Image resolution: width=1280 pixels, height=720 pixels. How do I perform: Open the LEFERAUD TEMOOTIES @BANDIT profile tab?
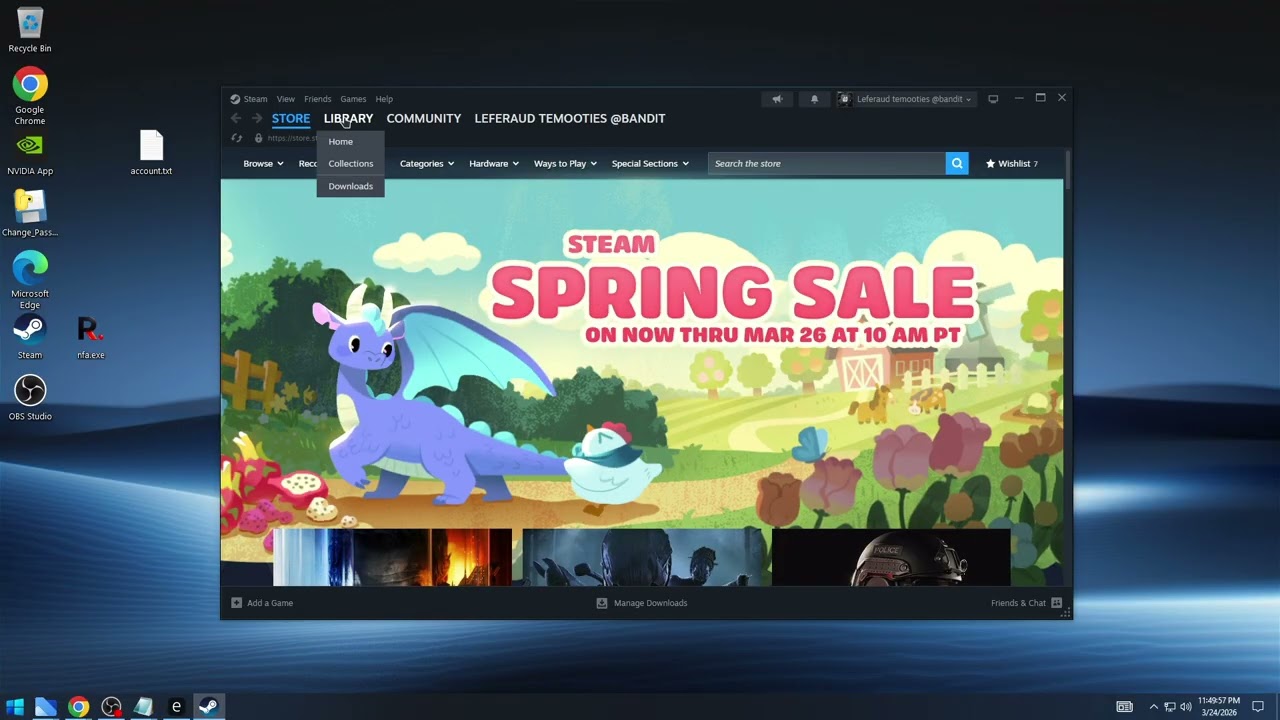tap(570, 118)
